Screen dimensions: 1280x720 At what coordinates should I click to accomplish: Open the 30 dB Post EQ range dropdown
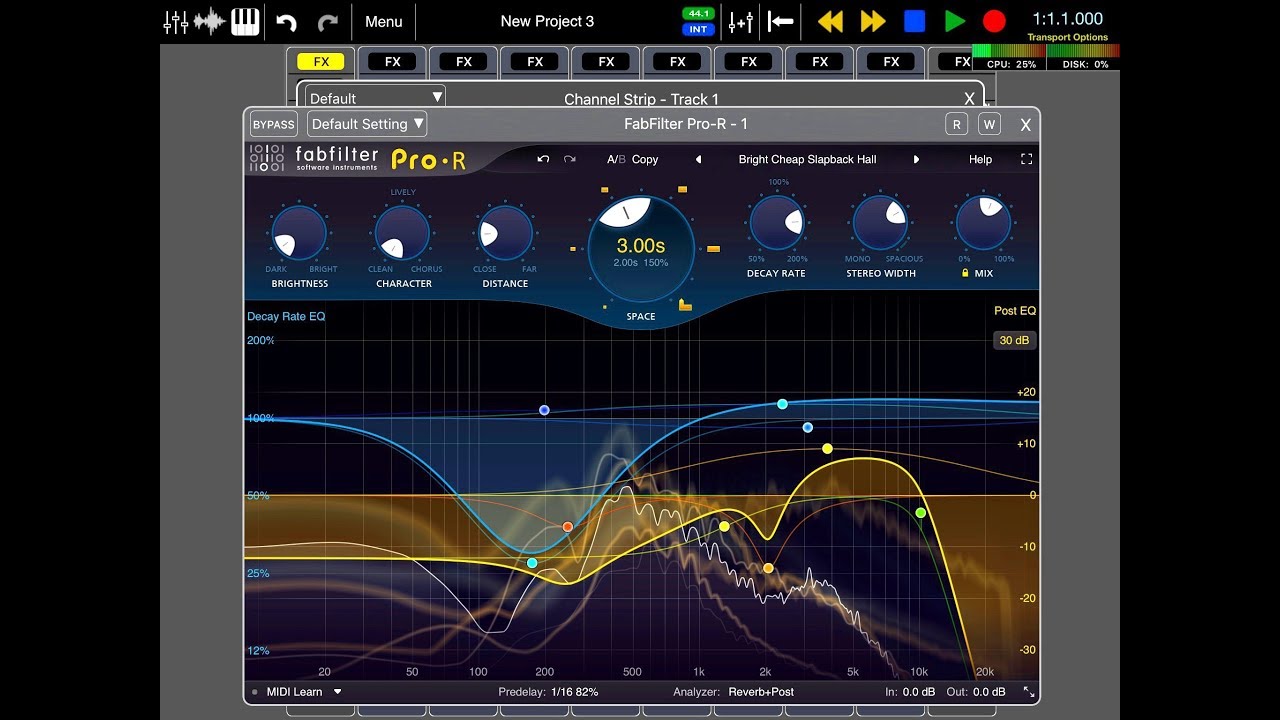point(1014,340)
